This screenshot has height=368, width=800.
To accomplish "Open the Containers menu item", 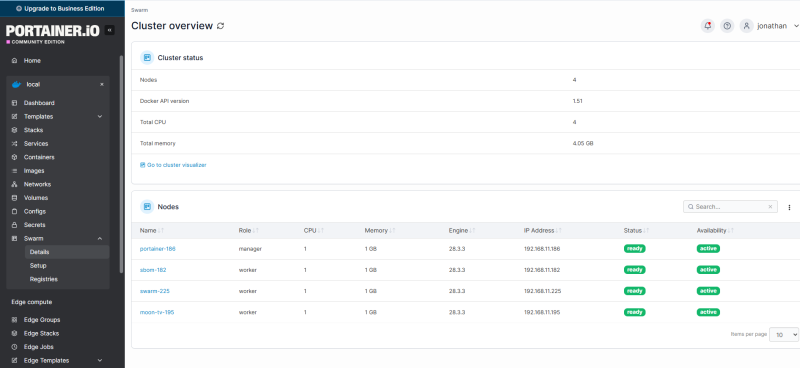I will coord(39,157).
